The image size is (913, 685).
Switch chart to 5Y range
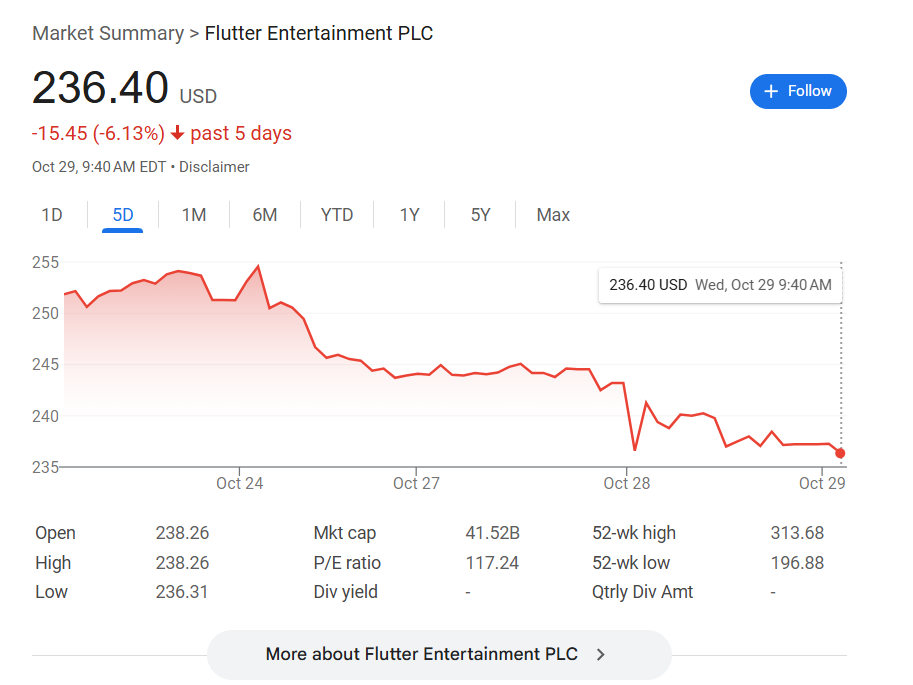[481, 215]
